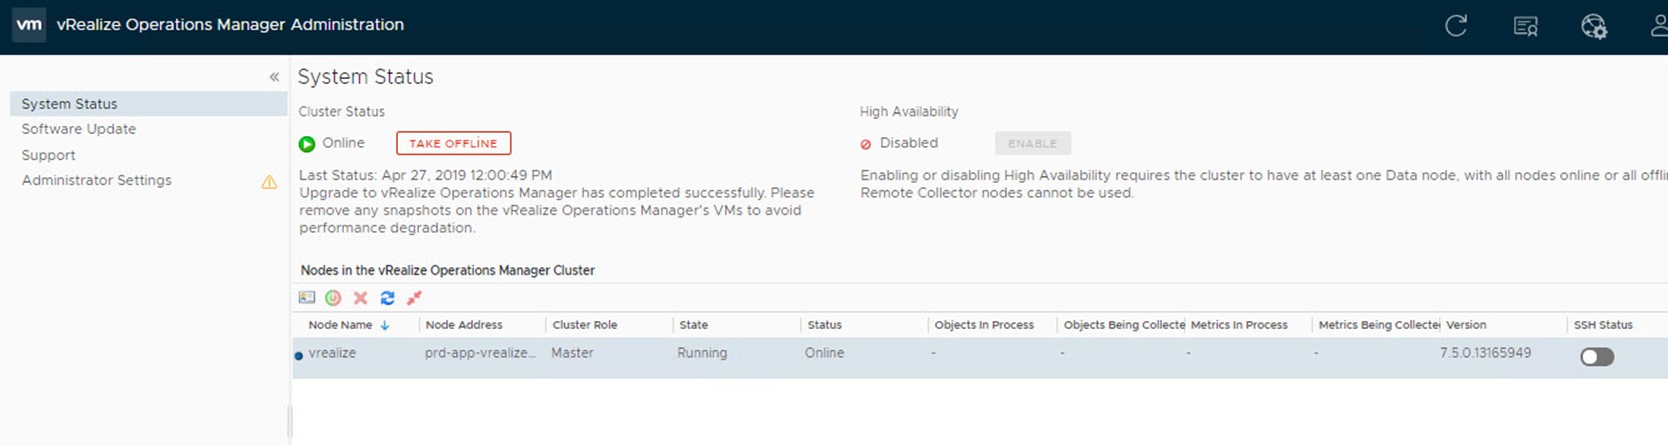
Task: Click the green power online/offline node icon
Action: 333,298
